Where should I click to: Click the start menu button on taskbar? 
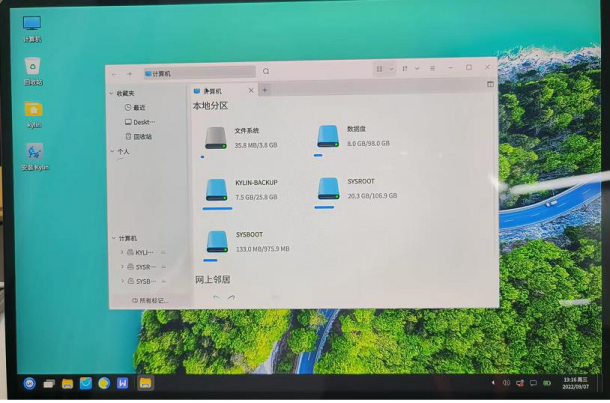[x=30, y=383]
